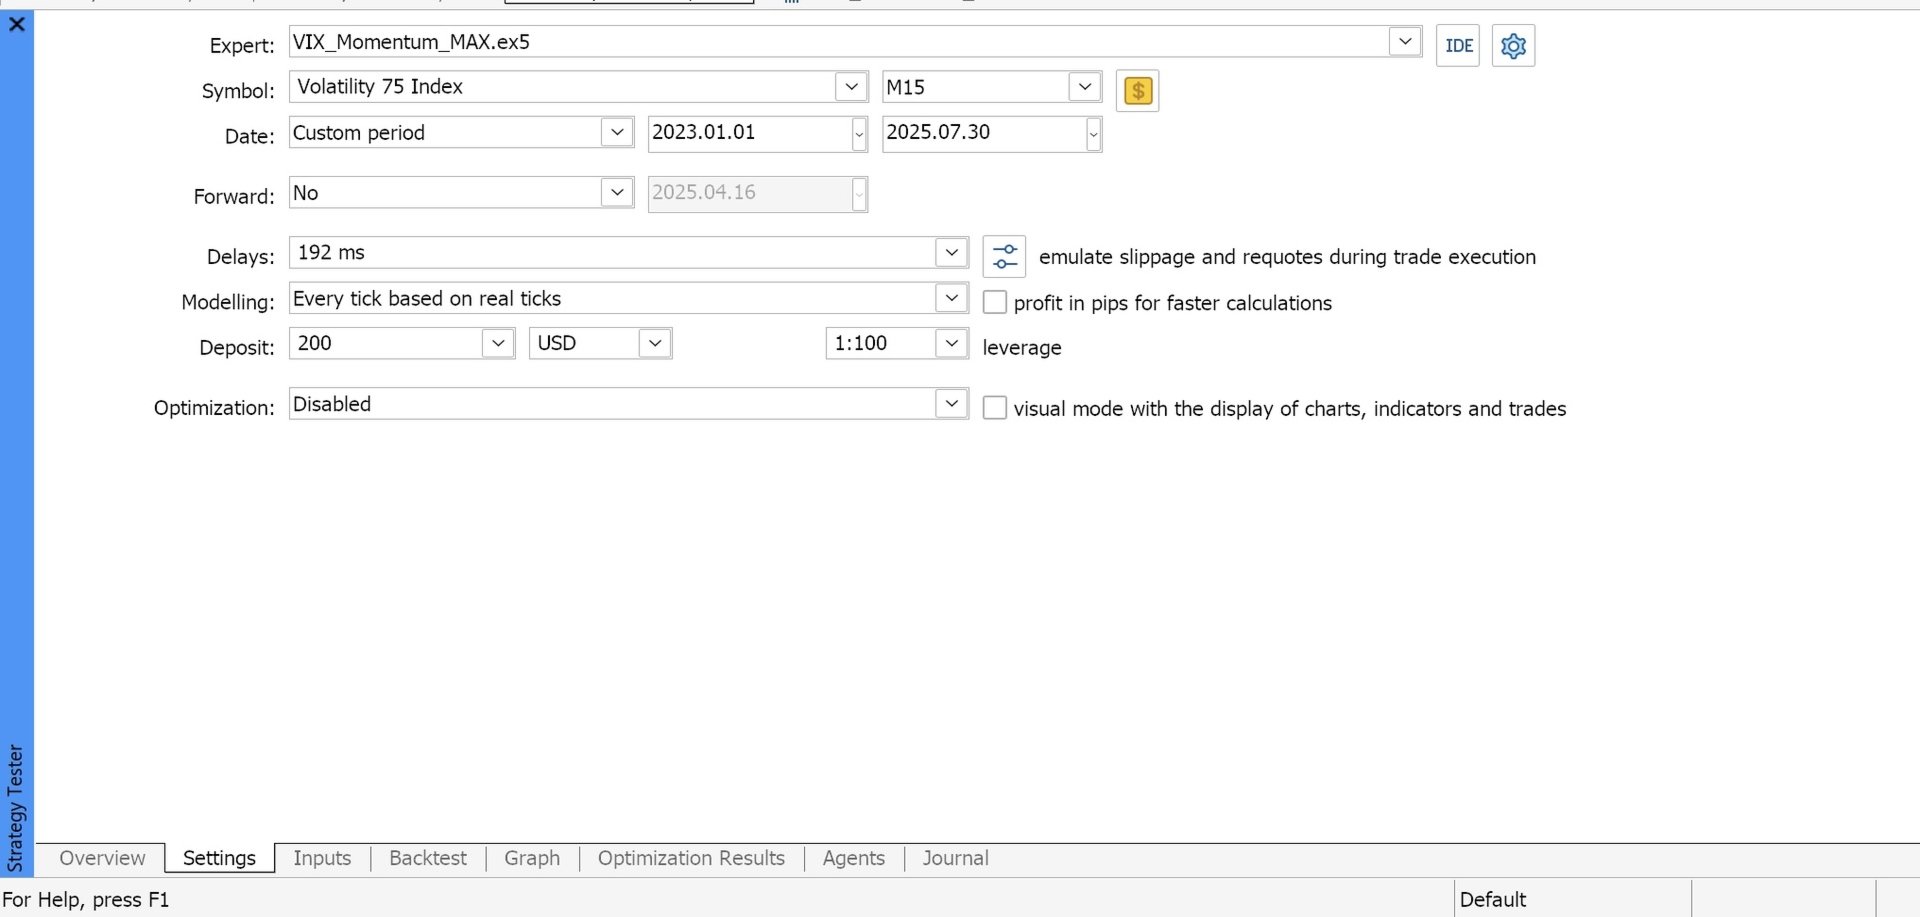Click the 'For Help, press F1' status text
The width and height of the screenshot is (1920, 917).
(x=86, y=899)
